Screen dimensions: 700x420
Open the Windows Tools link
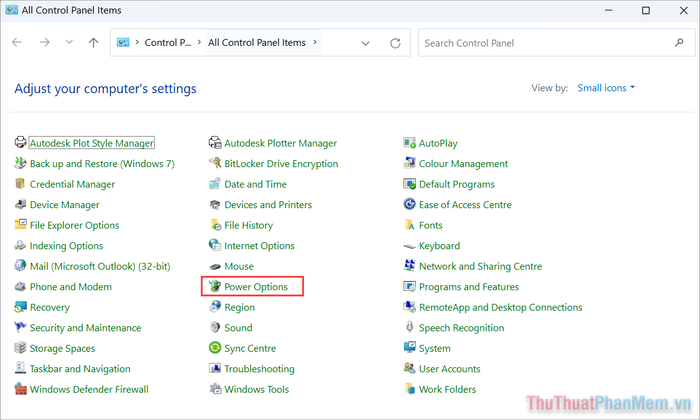pyautogui.click(x=257, y=389)
